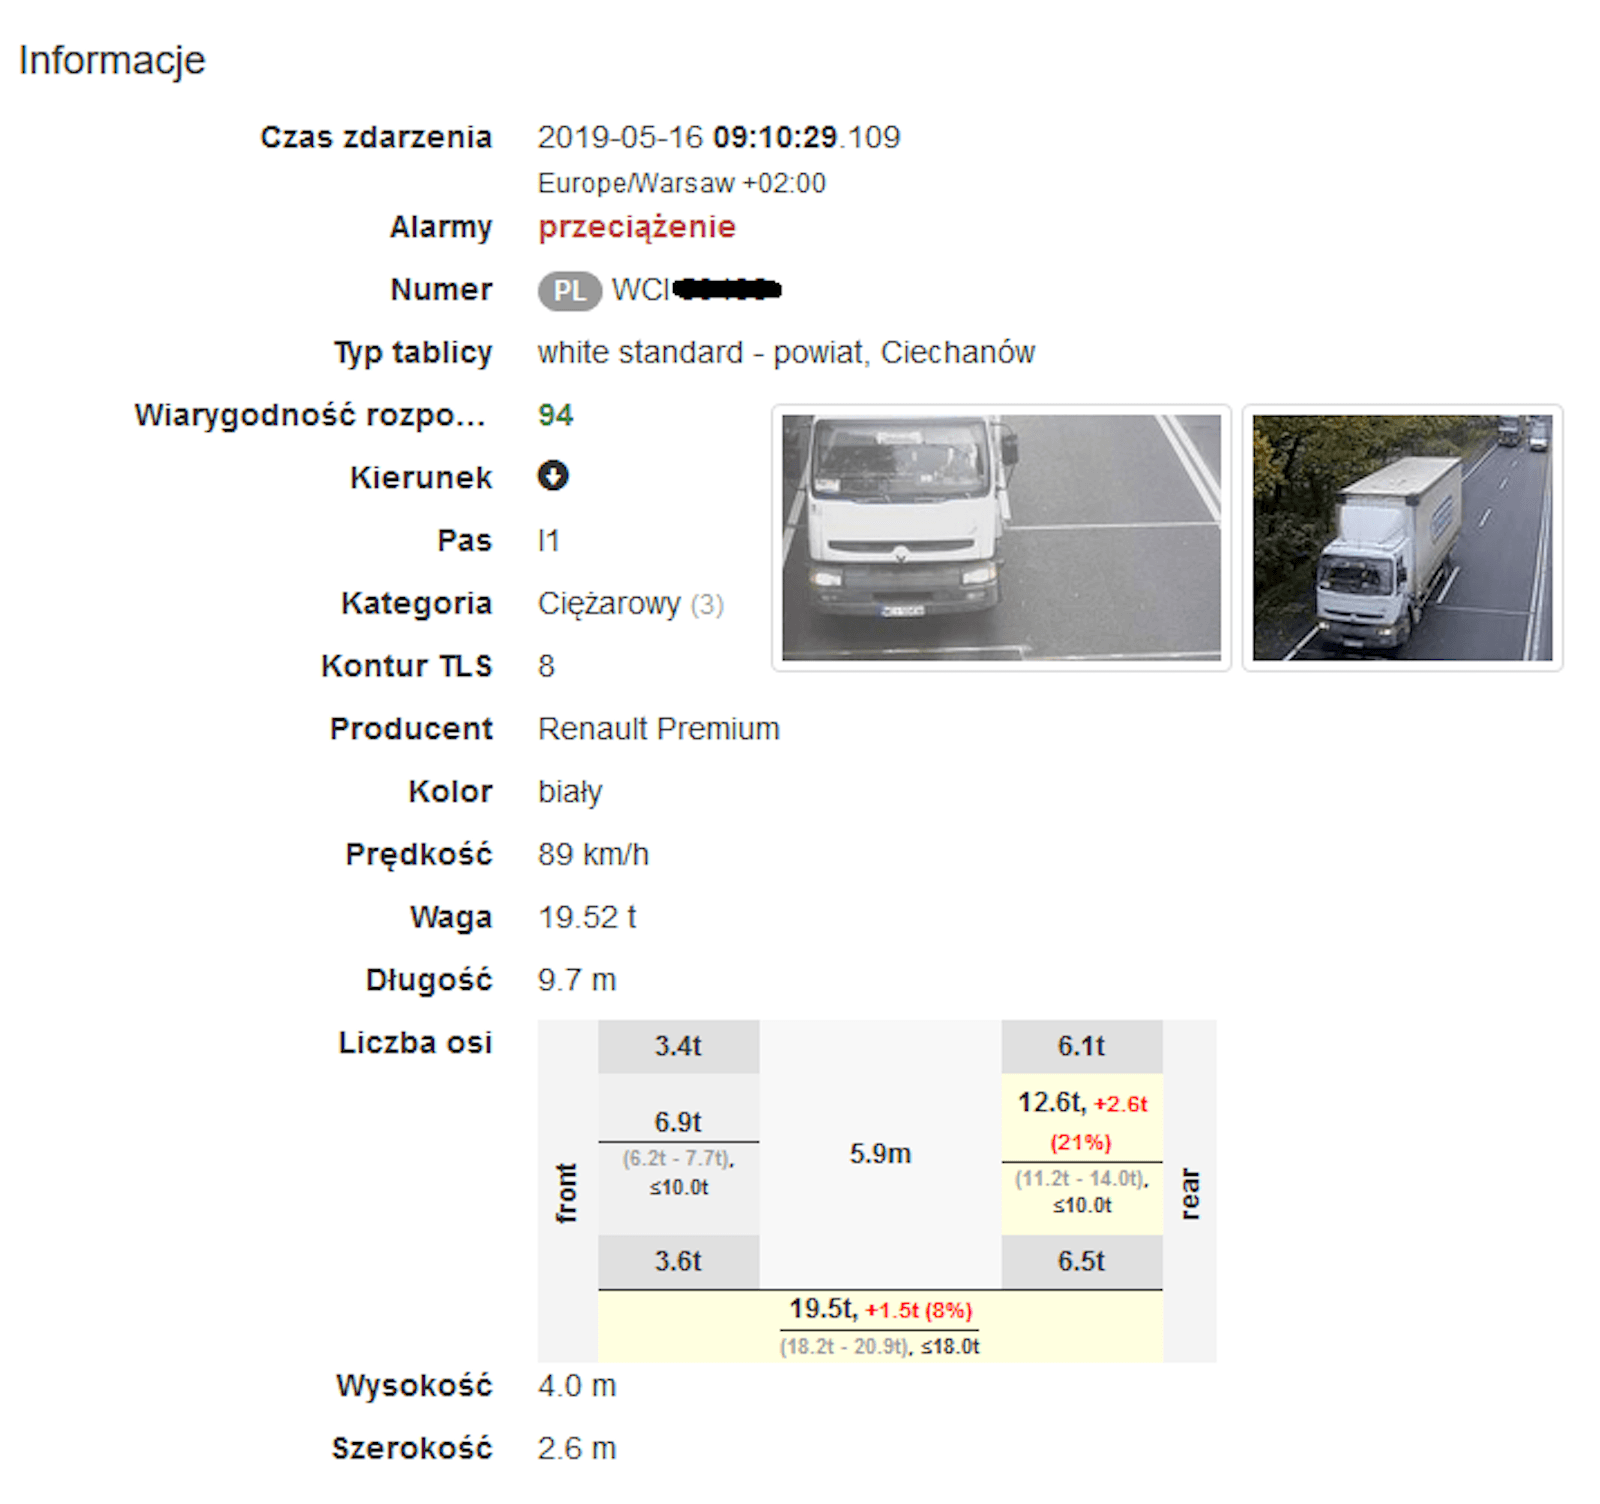Screen dimensions: 1600x1504
Task: Click the event timestamp 09:10:29
Action: 775,137
